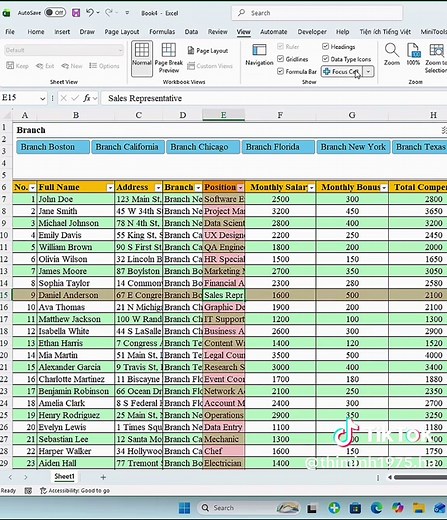
Task: Create New sheet view
Action: 72,66
